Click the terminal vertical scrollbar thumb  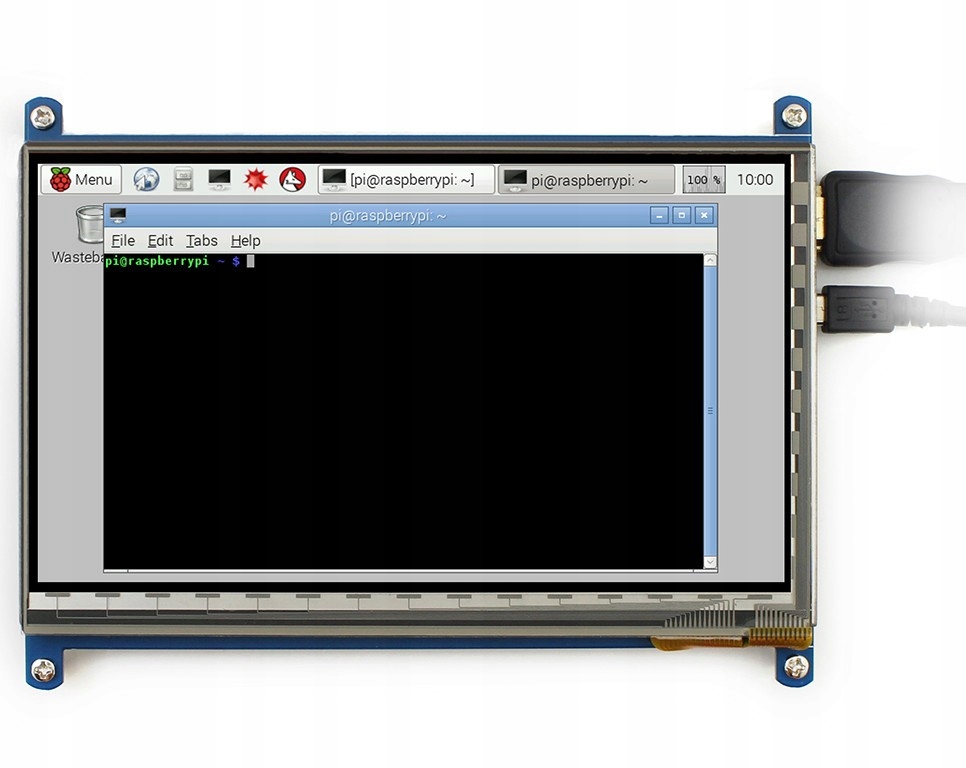pyautogui.click(x=710, y=411)
